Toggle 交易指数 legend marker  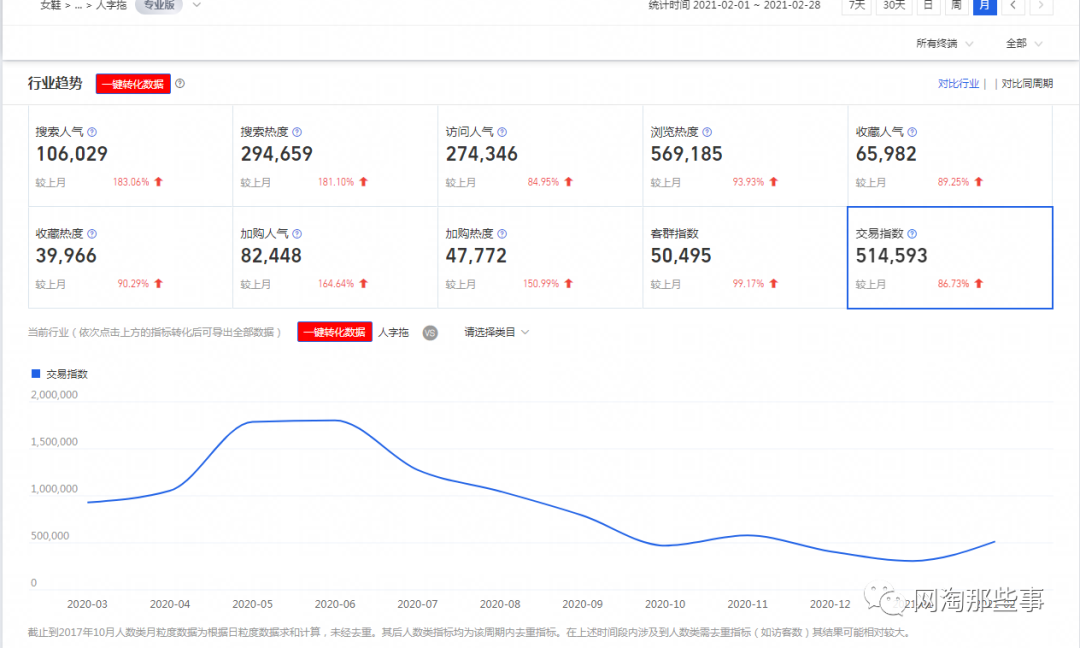tap(36, 374)
